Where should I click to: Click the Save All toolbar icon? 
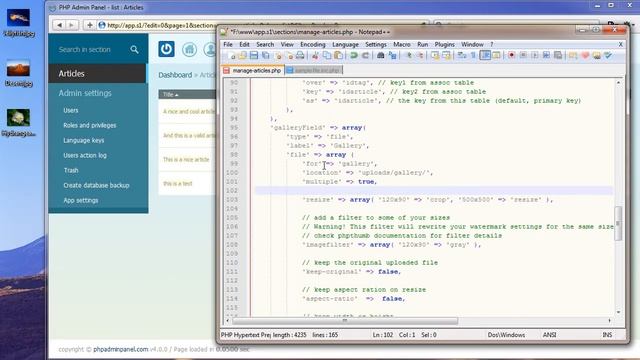266,56
